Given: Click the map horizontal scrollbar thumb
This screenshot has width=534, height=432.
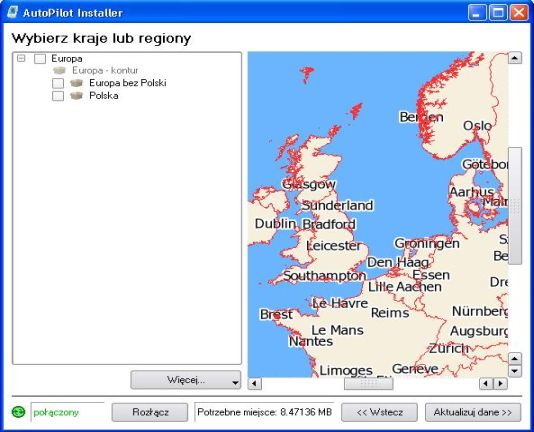Looking at the screenshot, I should 368,384.
